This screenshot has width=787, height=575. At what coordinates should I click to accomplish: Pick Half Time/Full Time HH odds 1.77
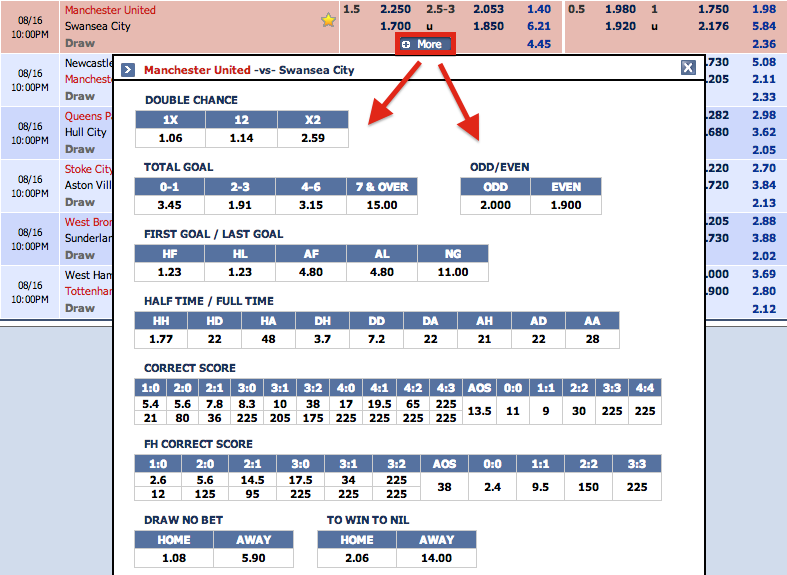161,339
